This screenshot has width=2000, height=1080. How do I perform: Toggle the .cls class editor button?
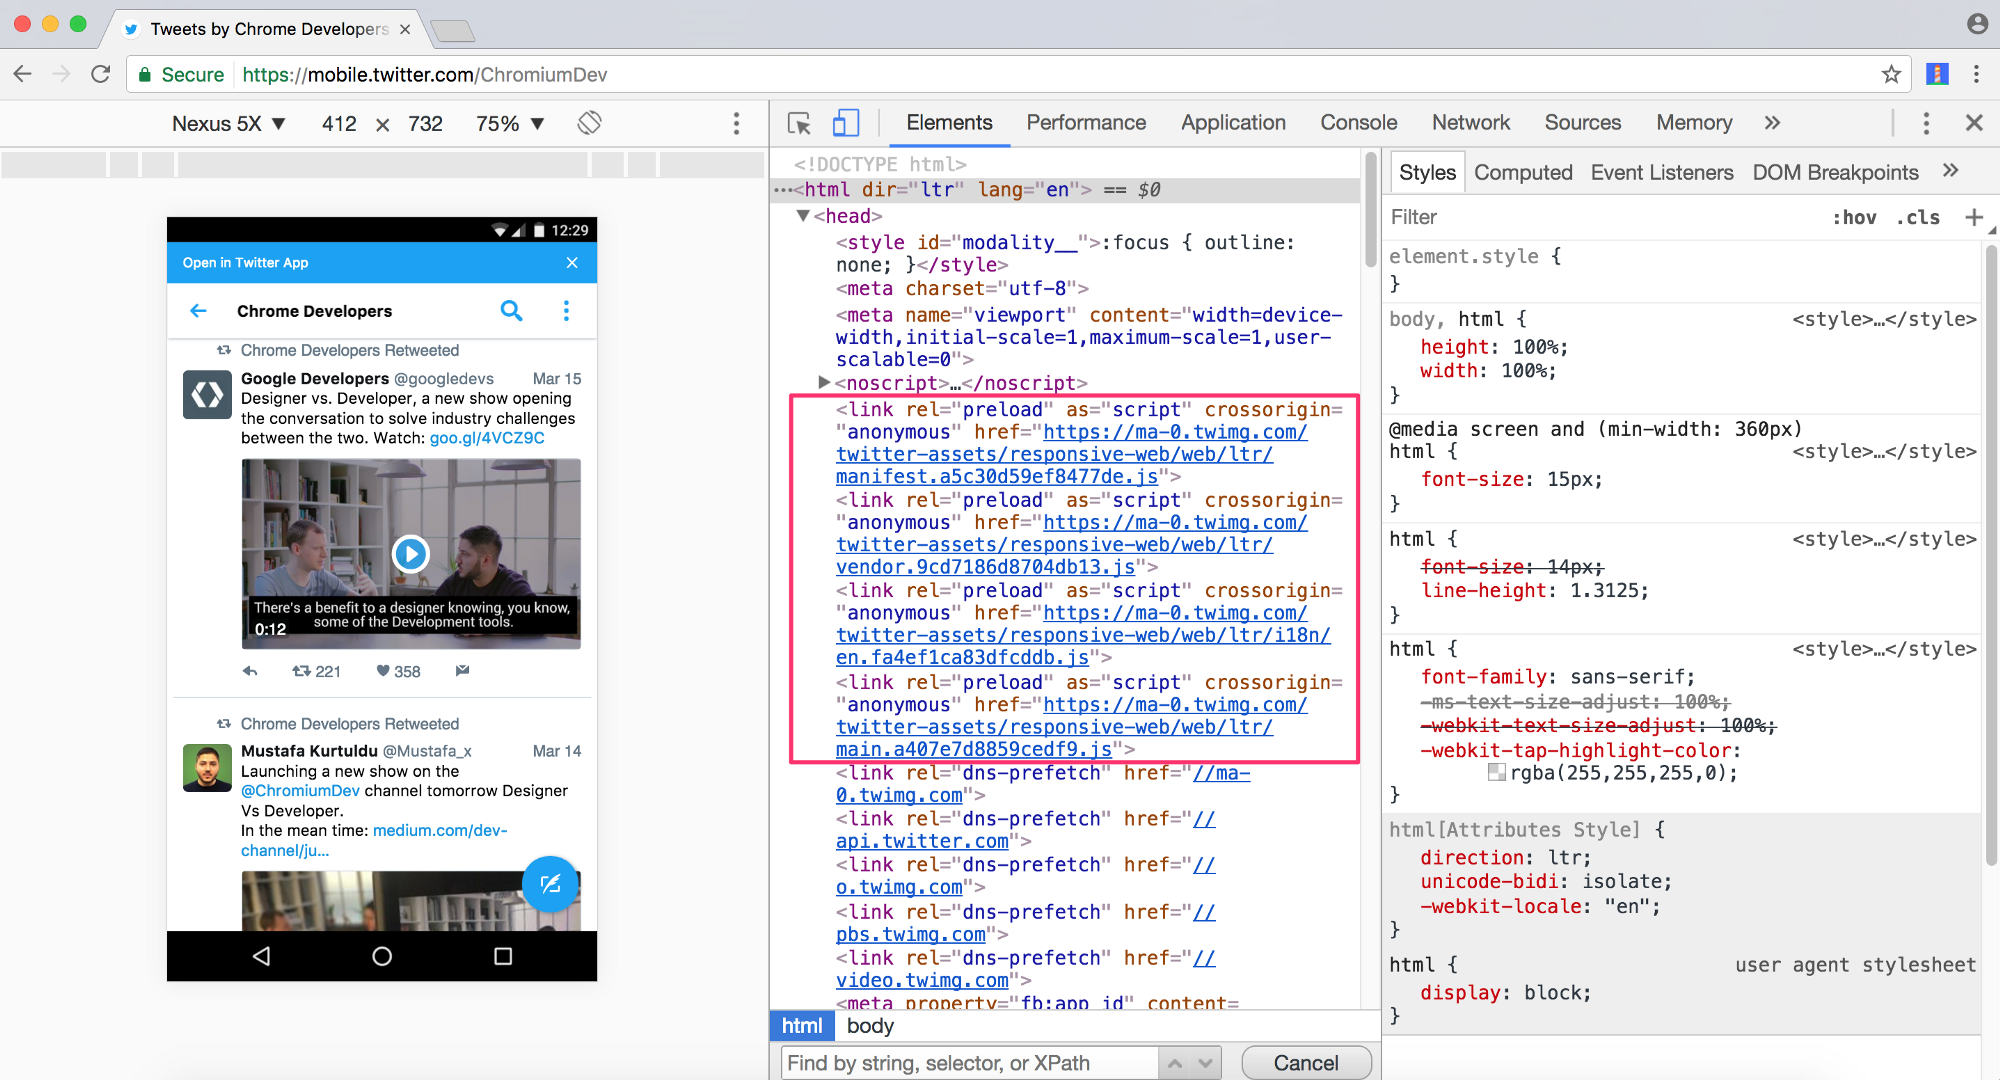[x=1917, y=217]
